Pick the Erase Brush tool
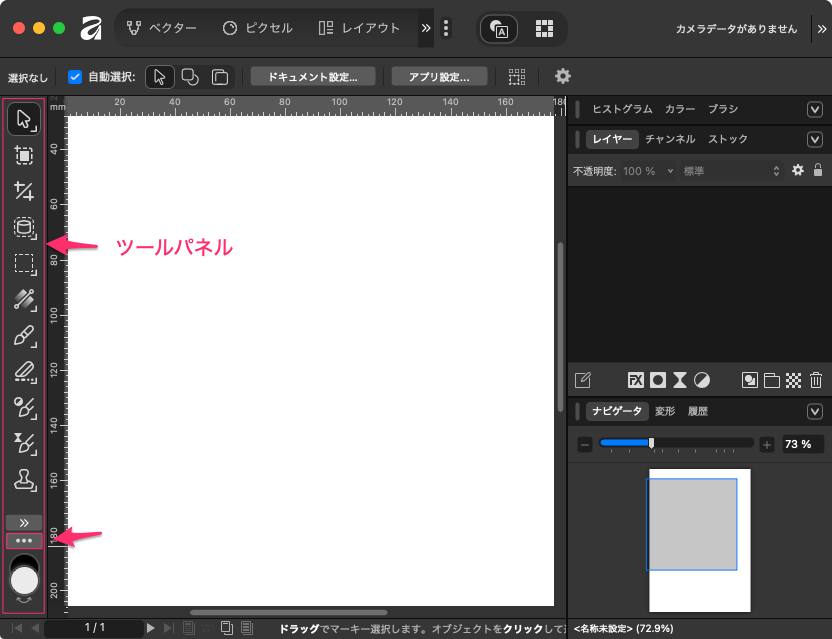 tap(24, 371)
